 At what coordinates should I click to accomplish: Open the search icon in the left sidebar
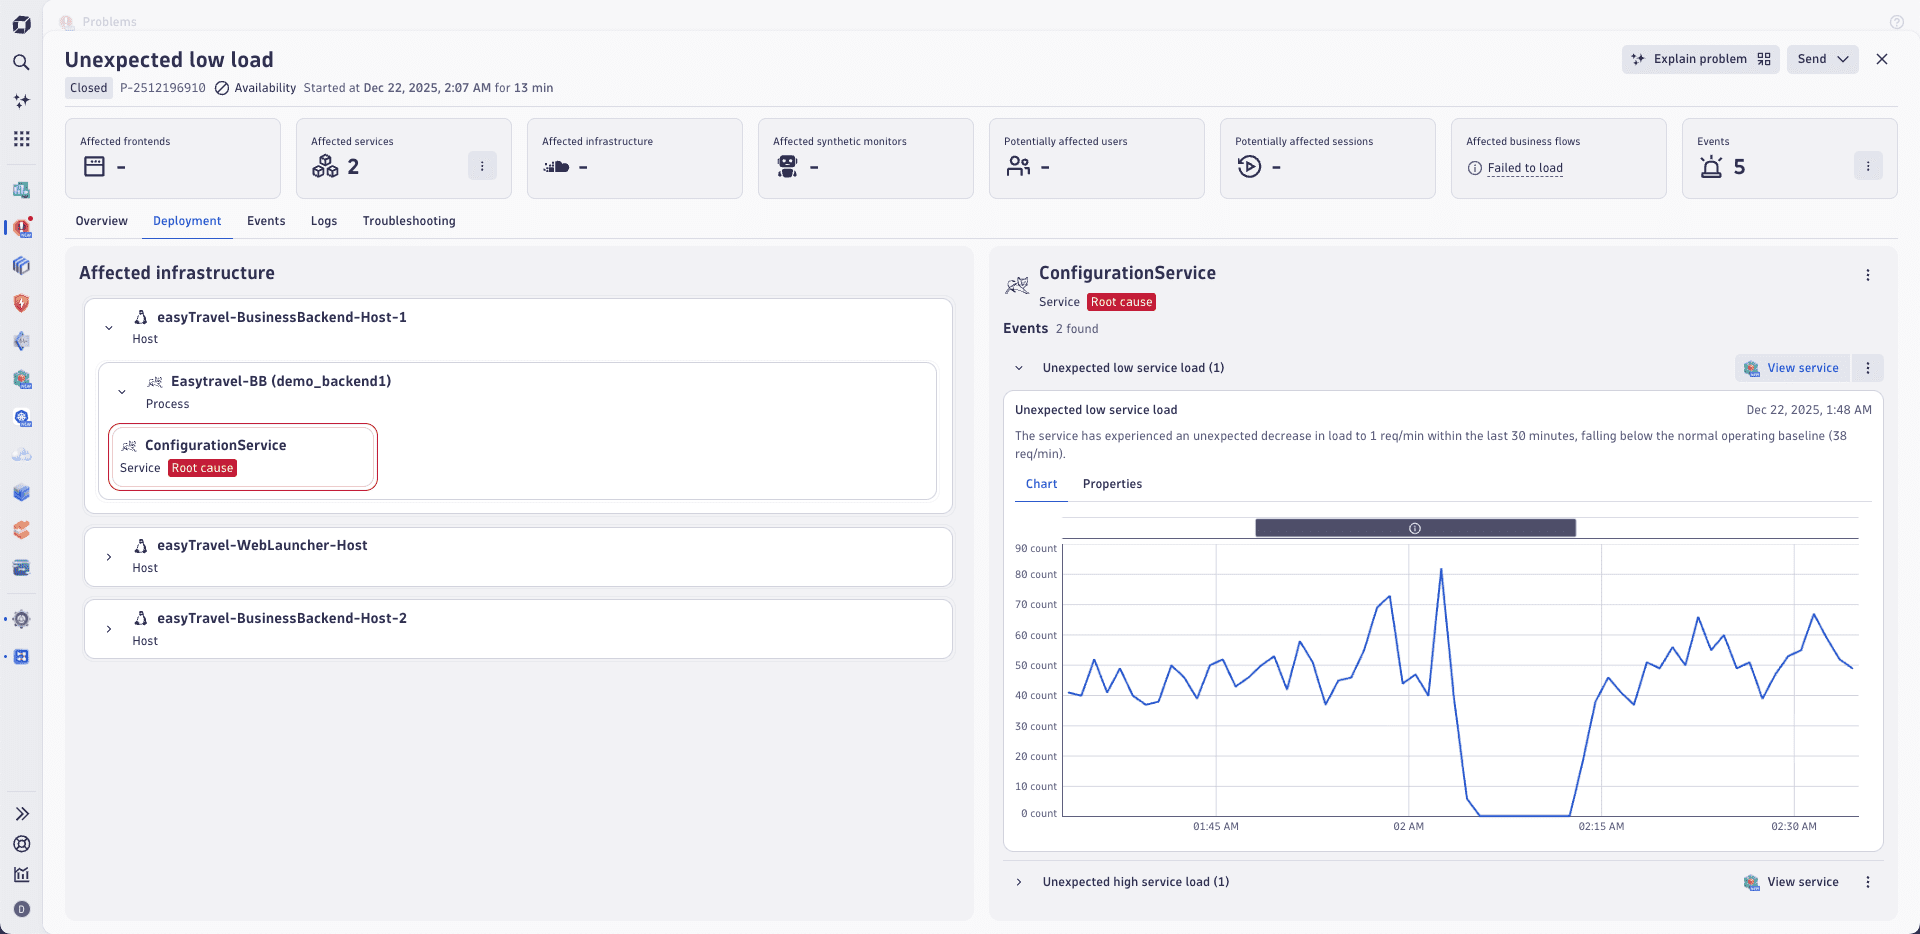point(22,62)
